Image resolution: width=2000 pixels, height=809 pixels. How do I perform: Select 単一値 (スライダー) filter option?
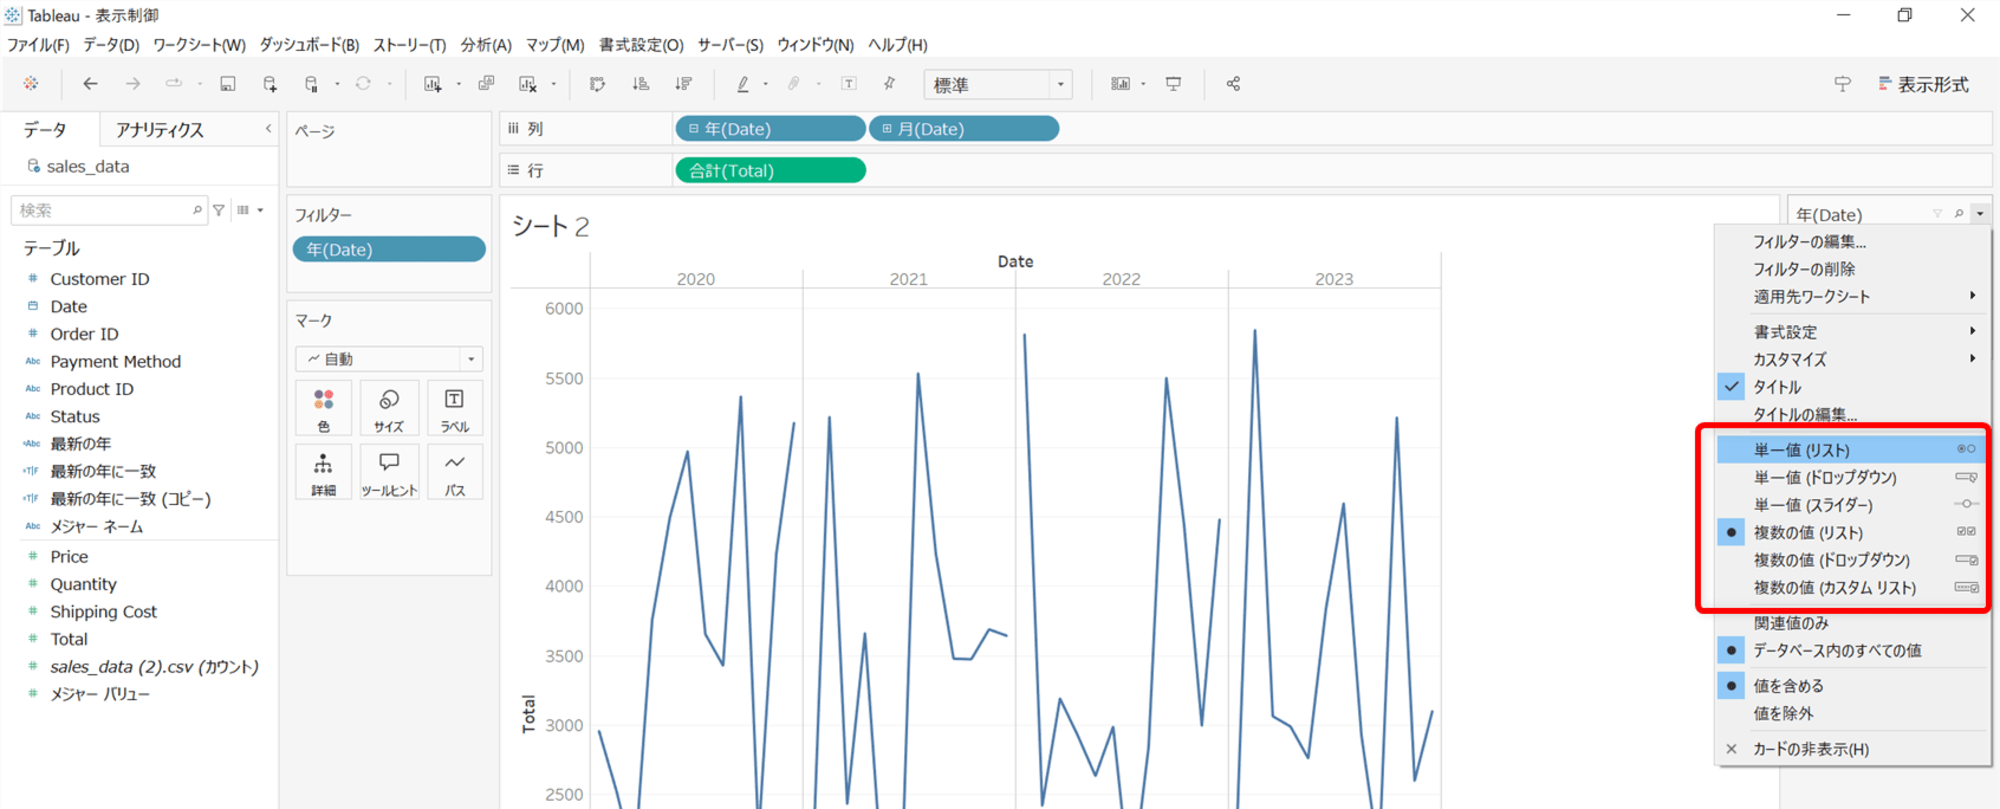[x=1852, y=505]
